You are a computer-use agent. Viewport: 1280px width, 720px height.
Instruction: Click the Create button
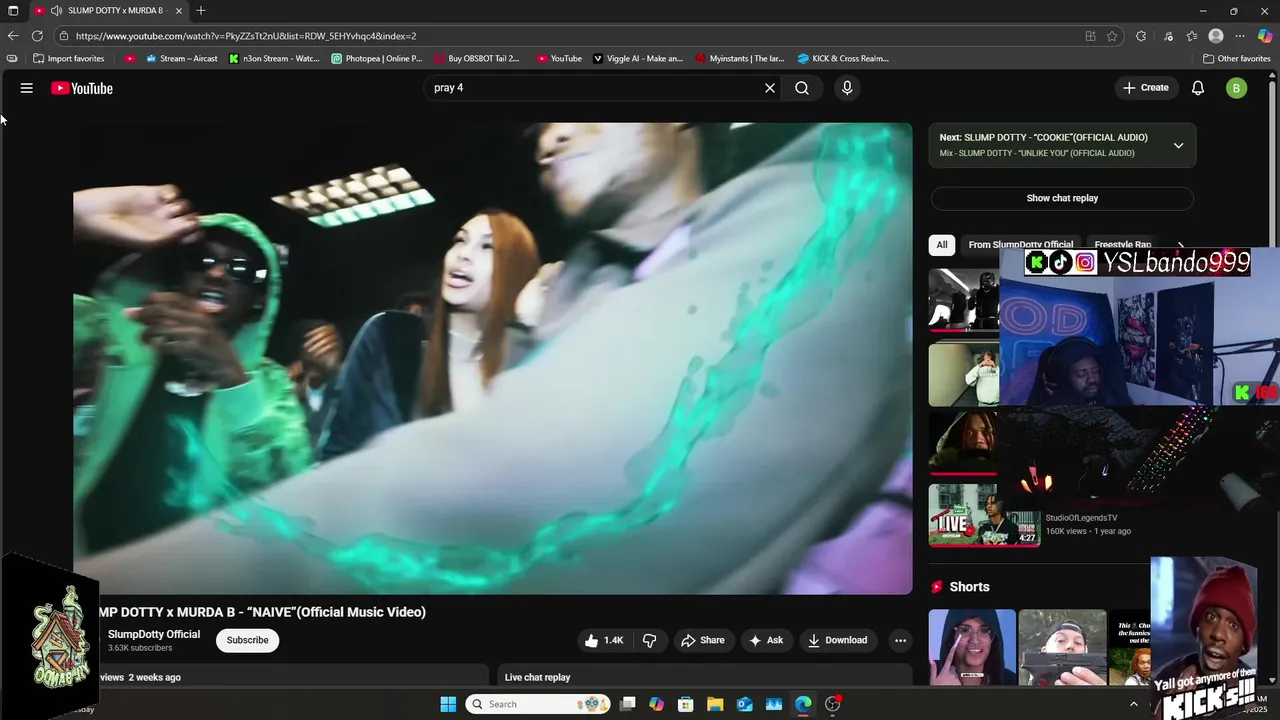point(1146,88)
